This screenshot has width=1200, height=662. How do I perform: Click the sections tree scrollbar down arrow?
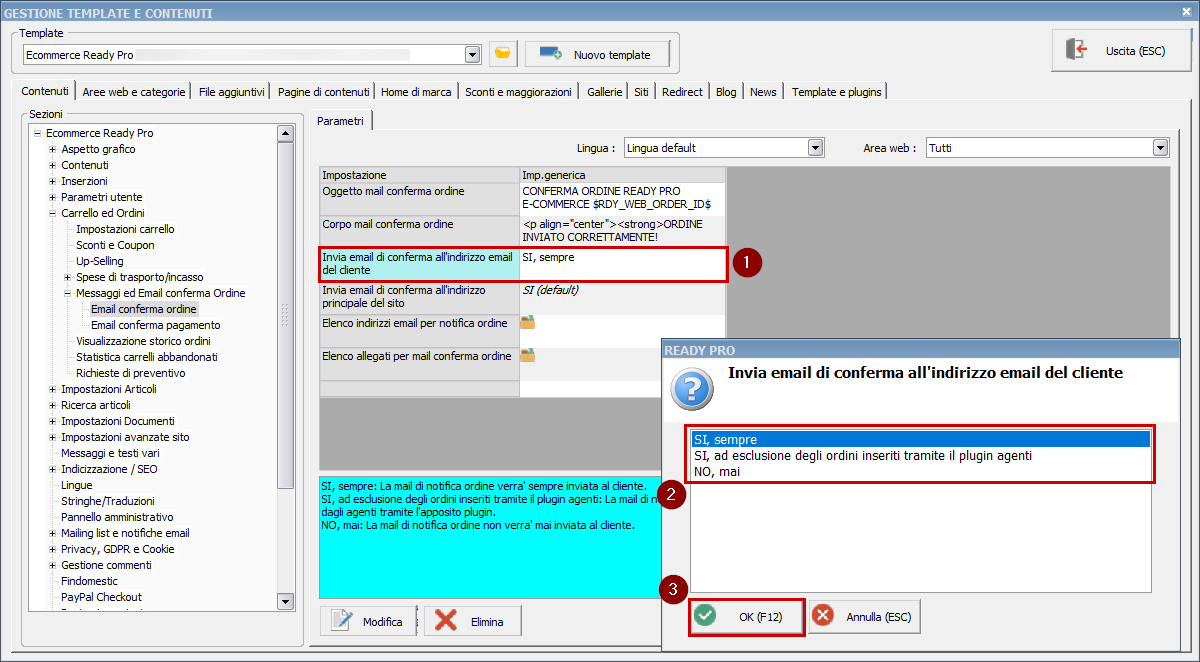285,601
